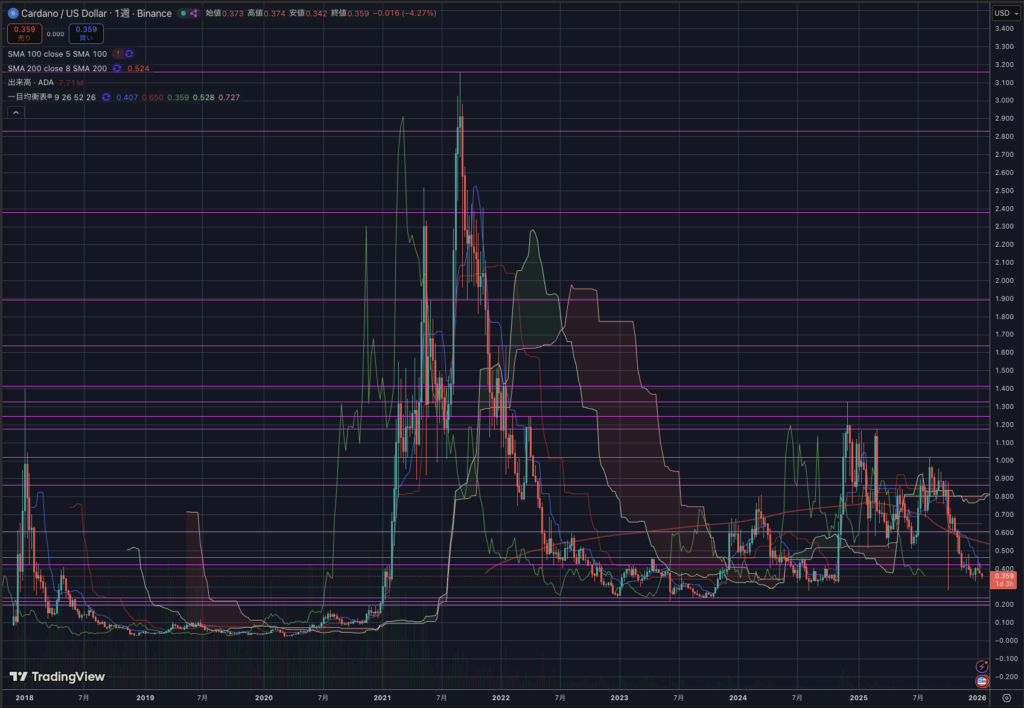The width and height of the screenshot is (1024, 708).
Task: Click the US flag economic event icon
Action: pos(982,680)
